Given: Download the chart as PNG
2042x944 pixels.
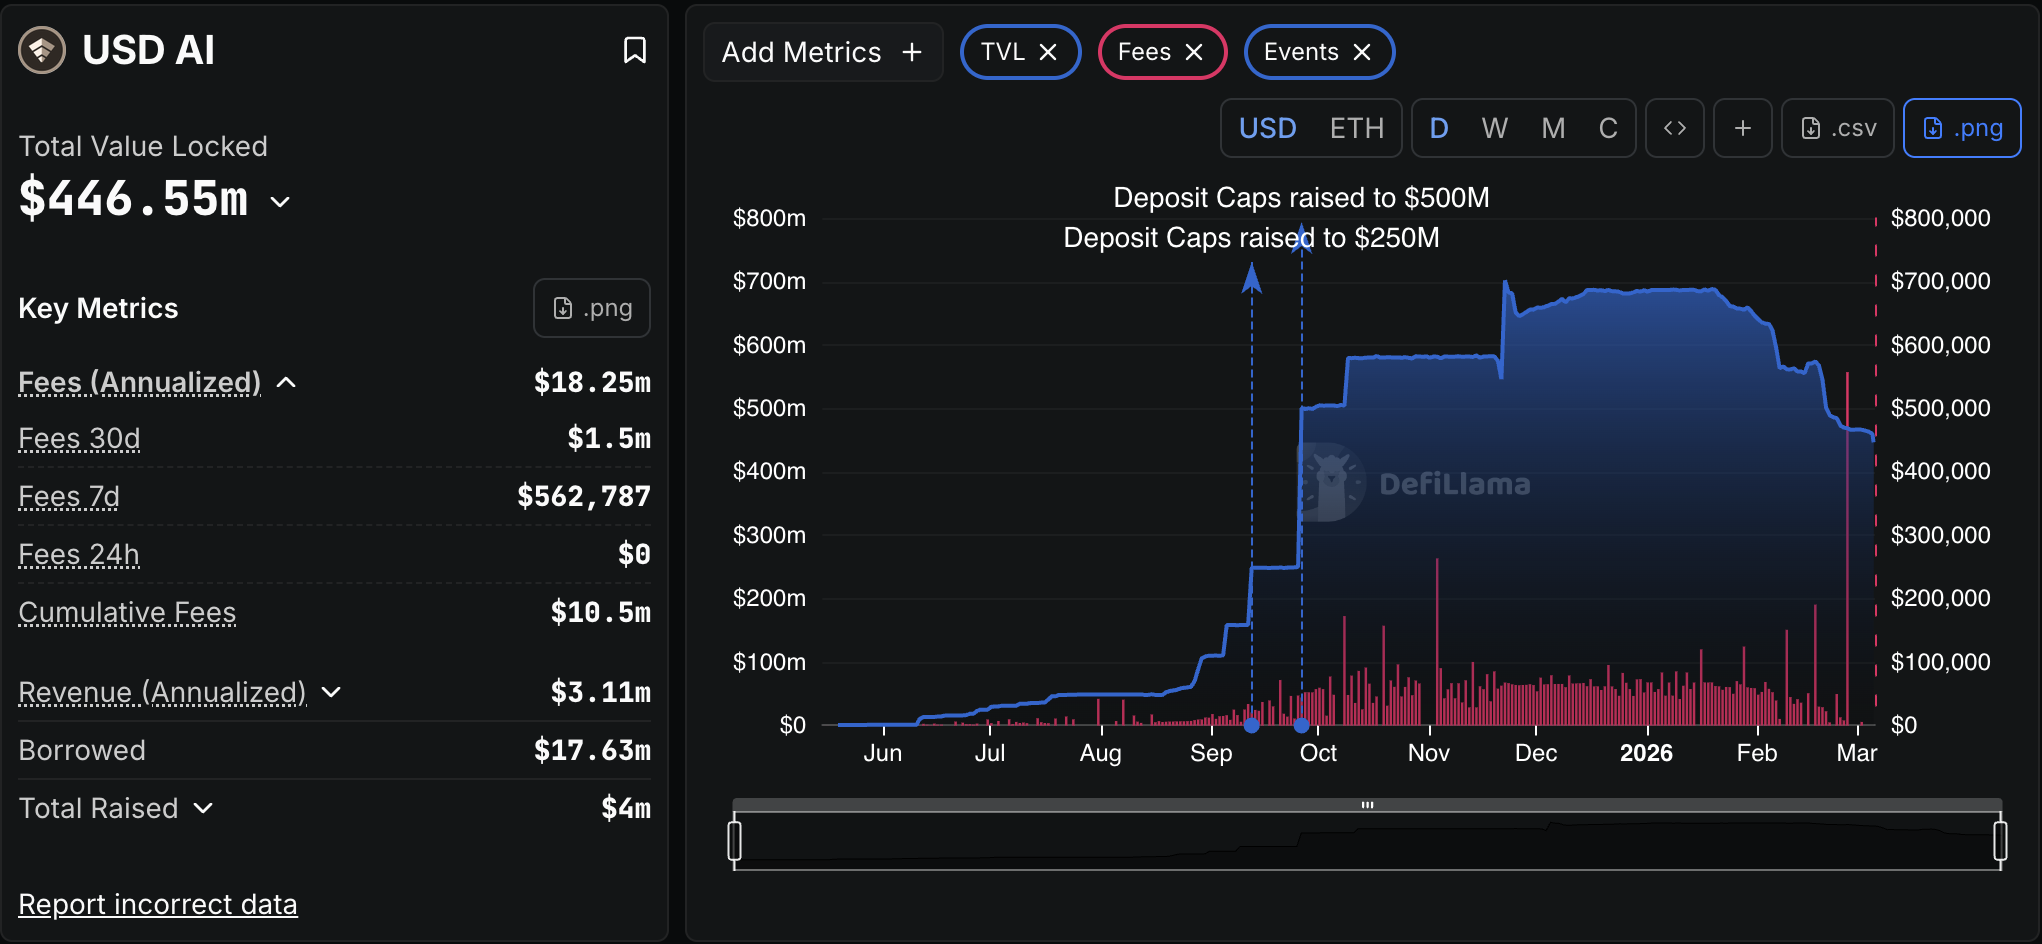Looking at the screenshot, I should pyautogui.click(x=1961, y=128).
